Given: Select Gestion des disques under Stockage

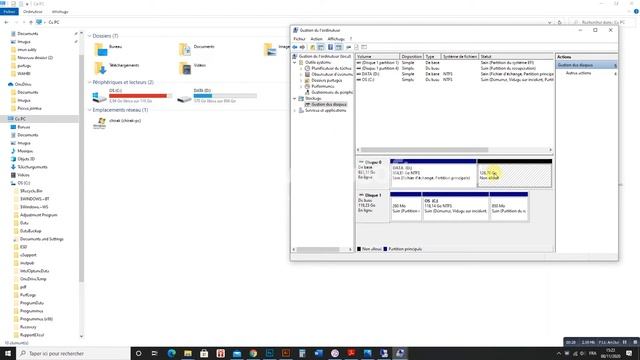Looking at the screenshot, I should 329,104.
